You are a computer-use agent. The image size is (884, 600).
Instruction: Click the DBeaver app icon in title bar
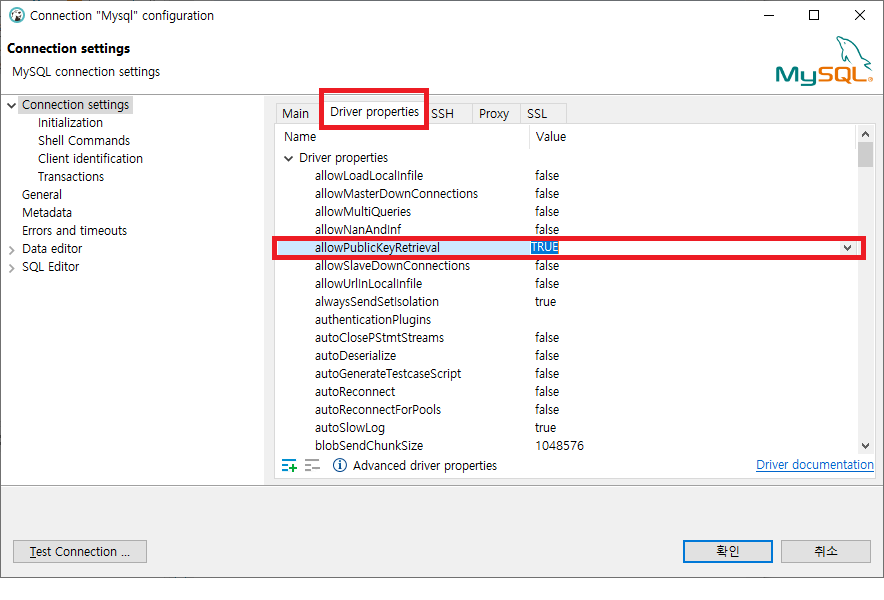click(17, 15)
